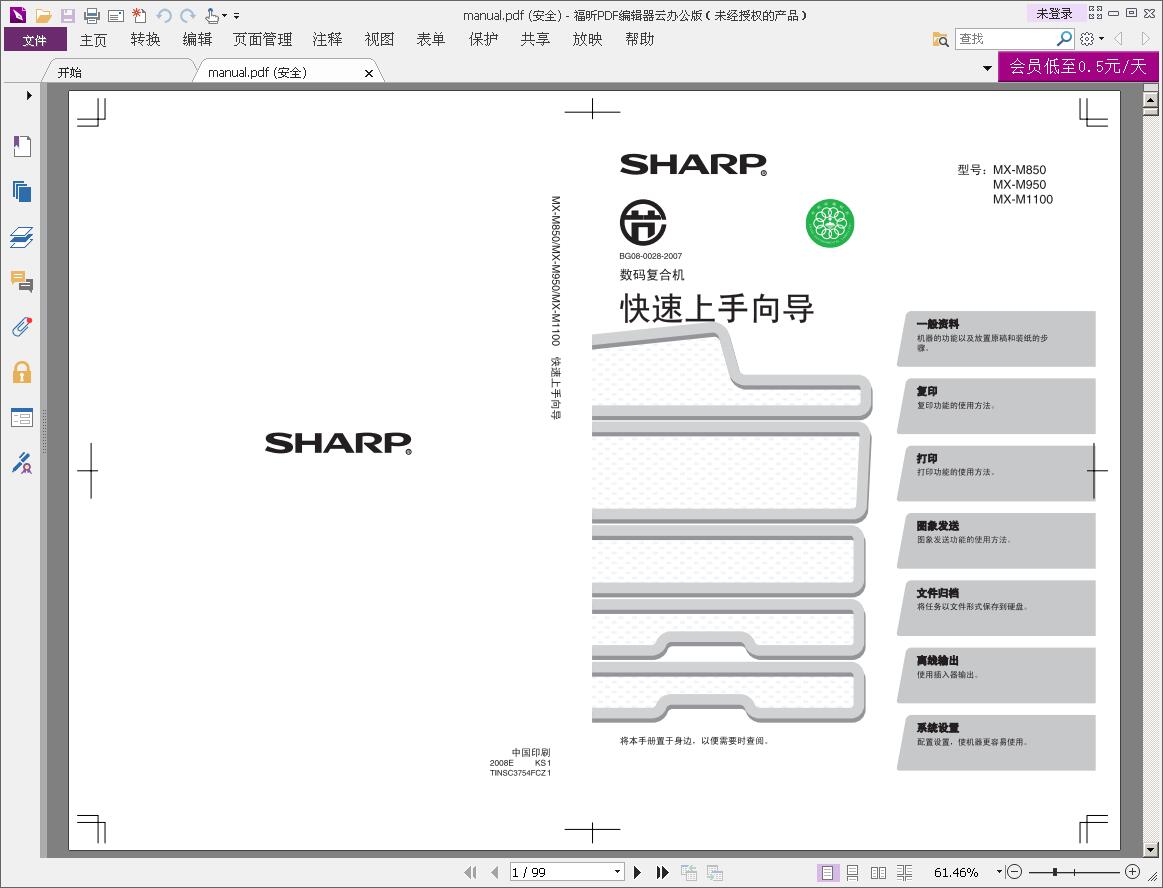
Task: Open the search settings gear dropdown arrow
Action: 1101,39
